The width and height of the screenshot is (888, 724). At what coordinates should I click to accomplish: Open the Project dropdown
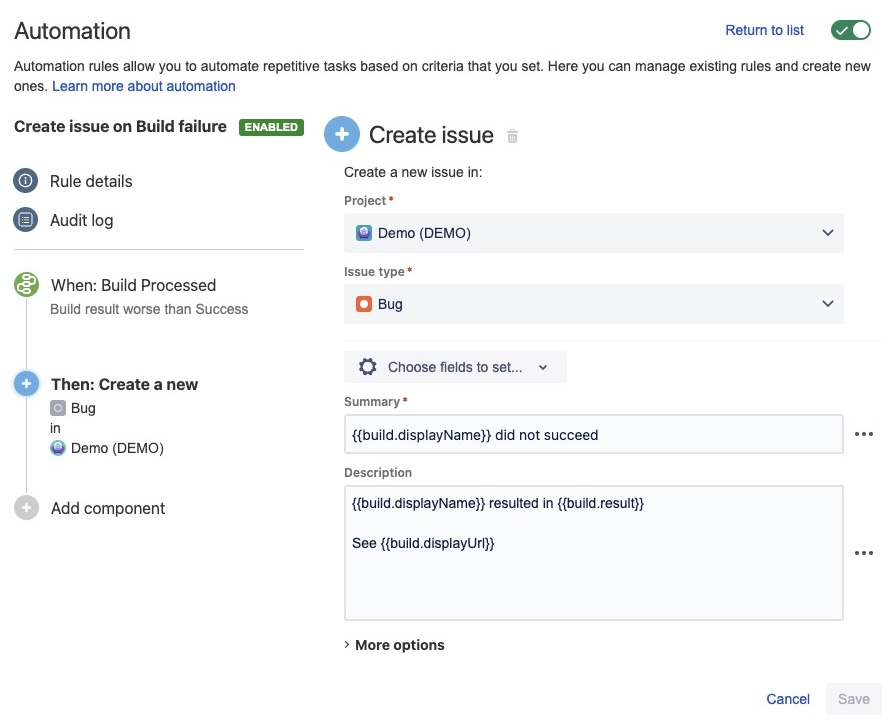[828, 232]
